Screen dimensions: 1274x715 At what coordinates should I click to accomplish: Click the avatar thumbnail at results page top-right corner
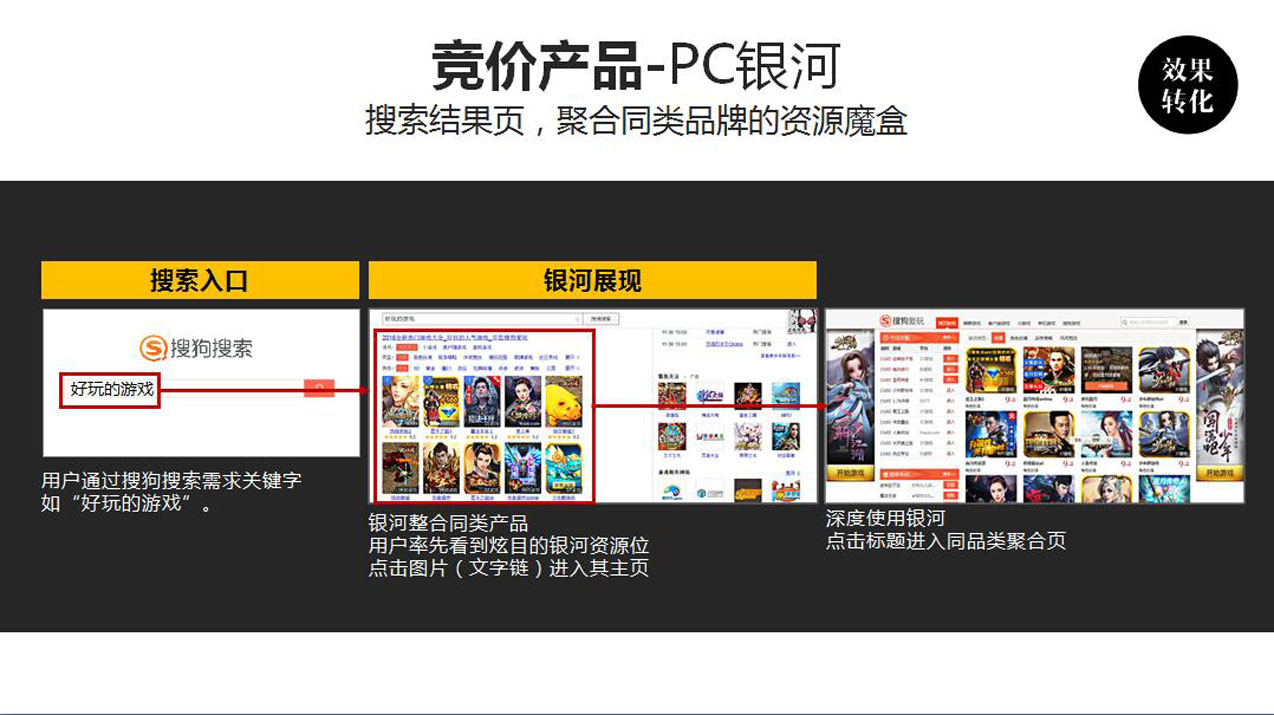(x=802, y=320)
